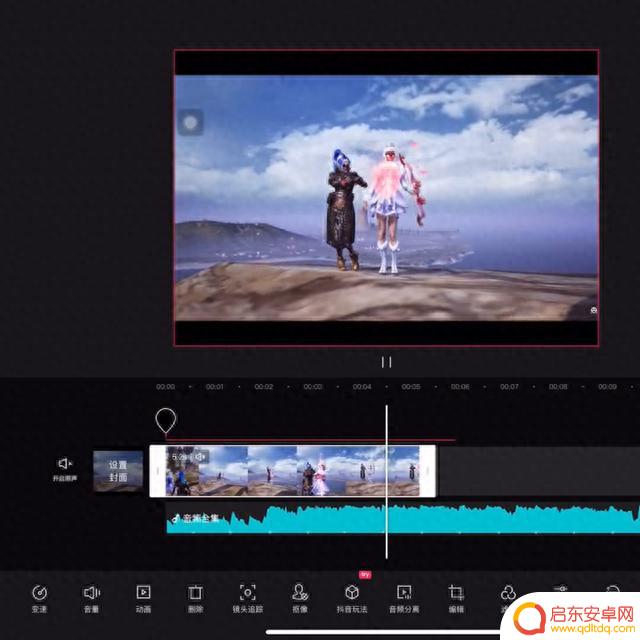Image resolution: width=640 pixels, height=640 pixels.
Task: Open the 音量 volume tool
Action: [91, 598]
